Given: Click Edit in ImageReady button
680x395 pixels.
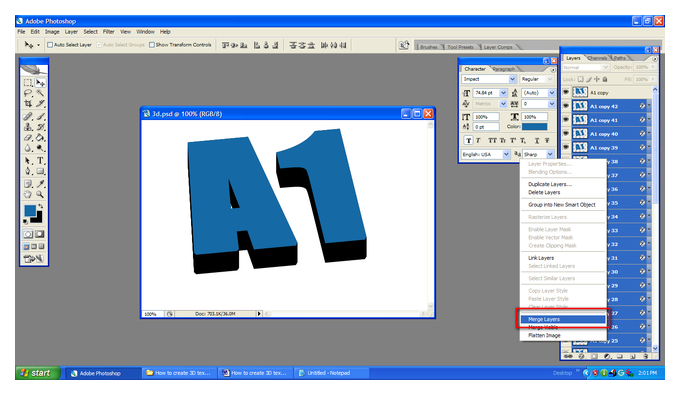Looking at the screenshot, I should tap(34, 259).
